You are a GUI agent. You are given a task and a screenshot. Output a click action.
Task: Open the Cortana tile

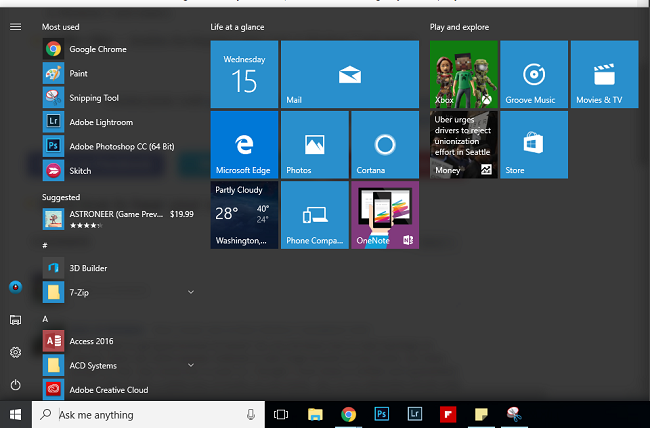(385, 145)
